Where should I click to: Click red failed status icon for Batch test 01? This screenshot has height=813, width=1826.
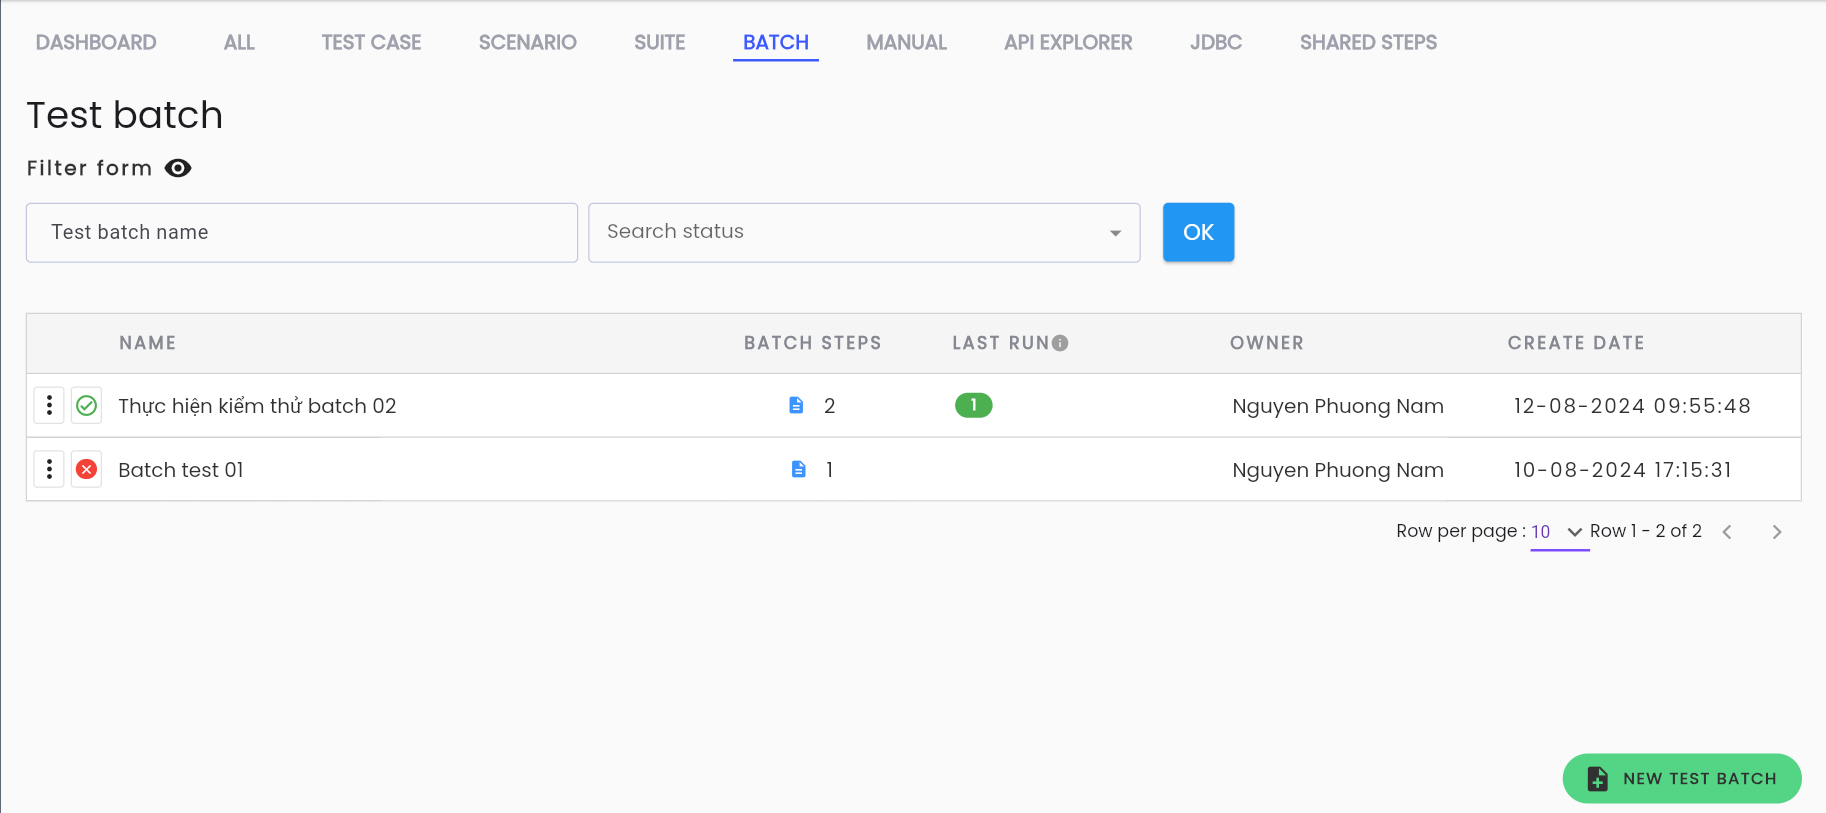[87, 469]
